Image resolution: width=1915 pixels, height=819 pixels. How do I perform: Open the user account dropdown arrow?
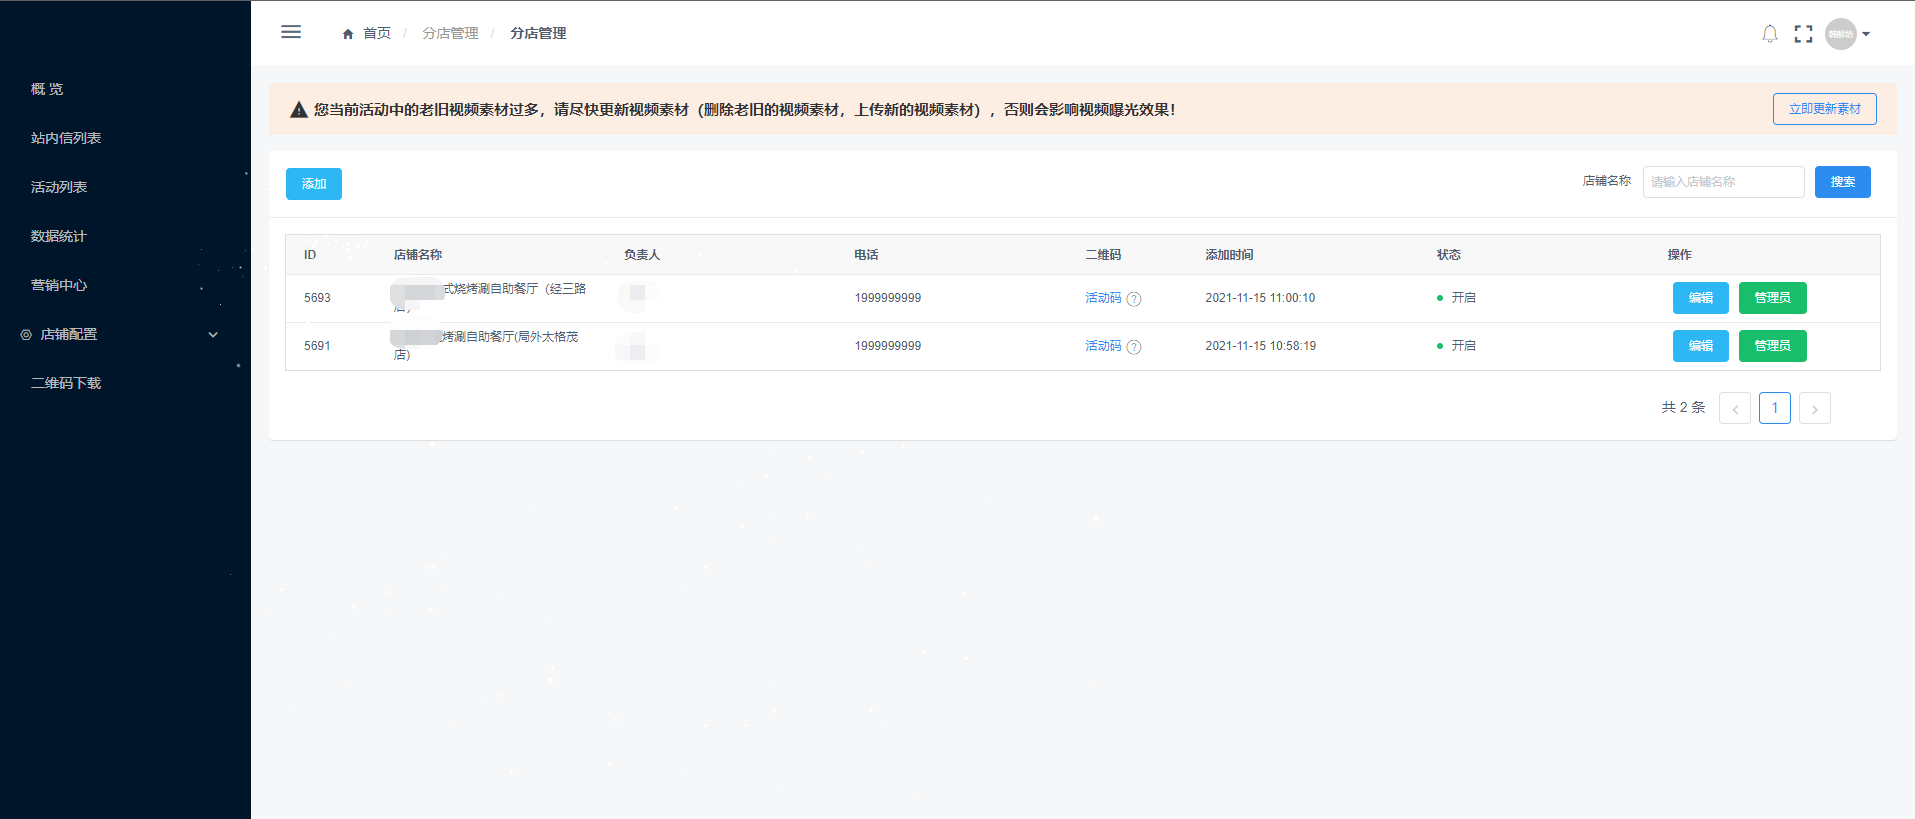[x=1866, y=34]
